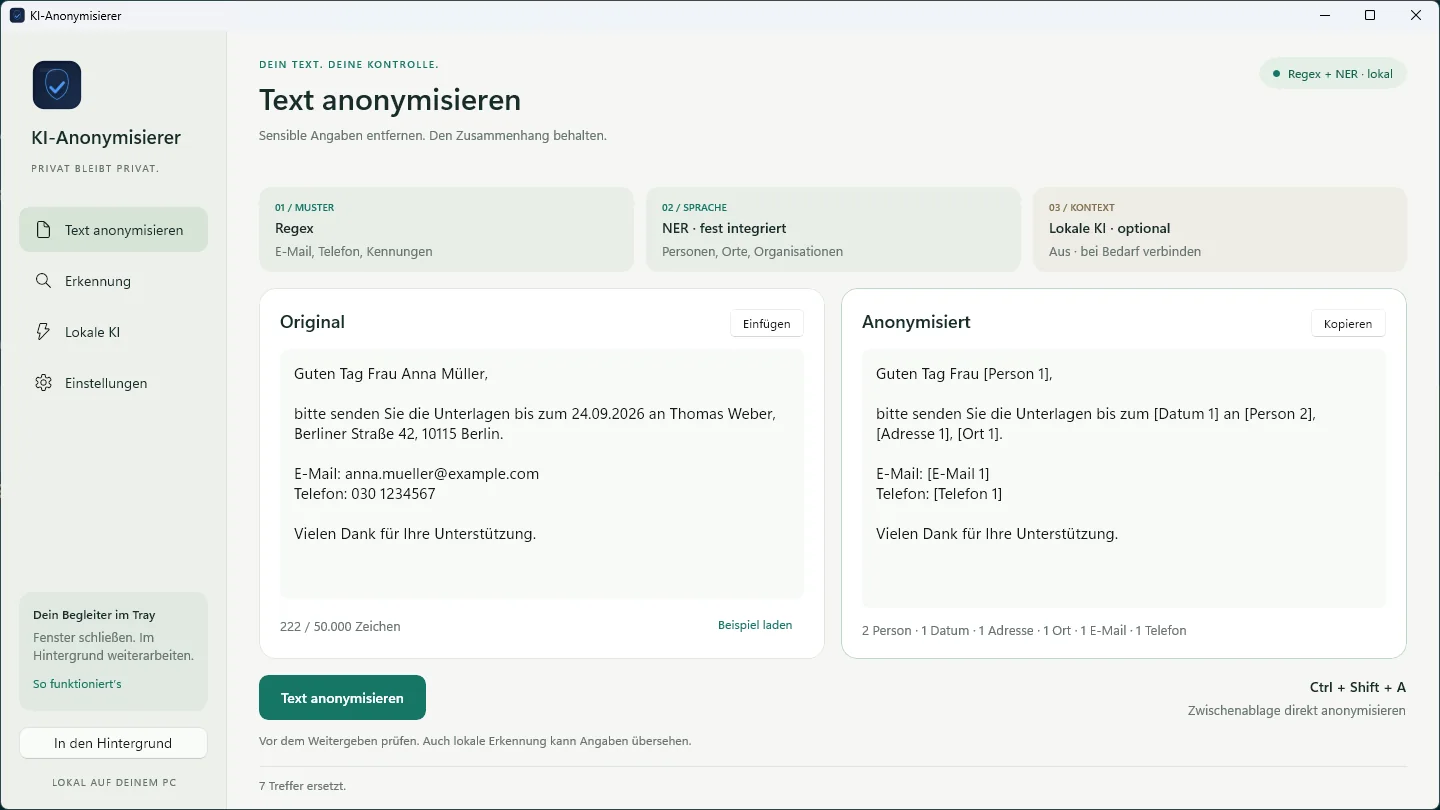Open the Lokale KI page
Viewport: 1440px width, 810px height.
point(113,332)
